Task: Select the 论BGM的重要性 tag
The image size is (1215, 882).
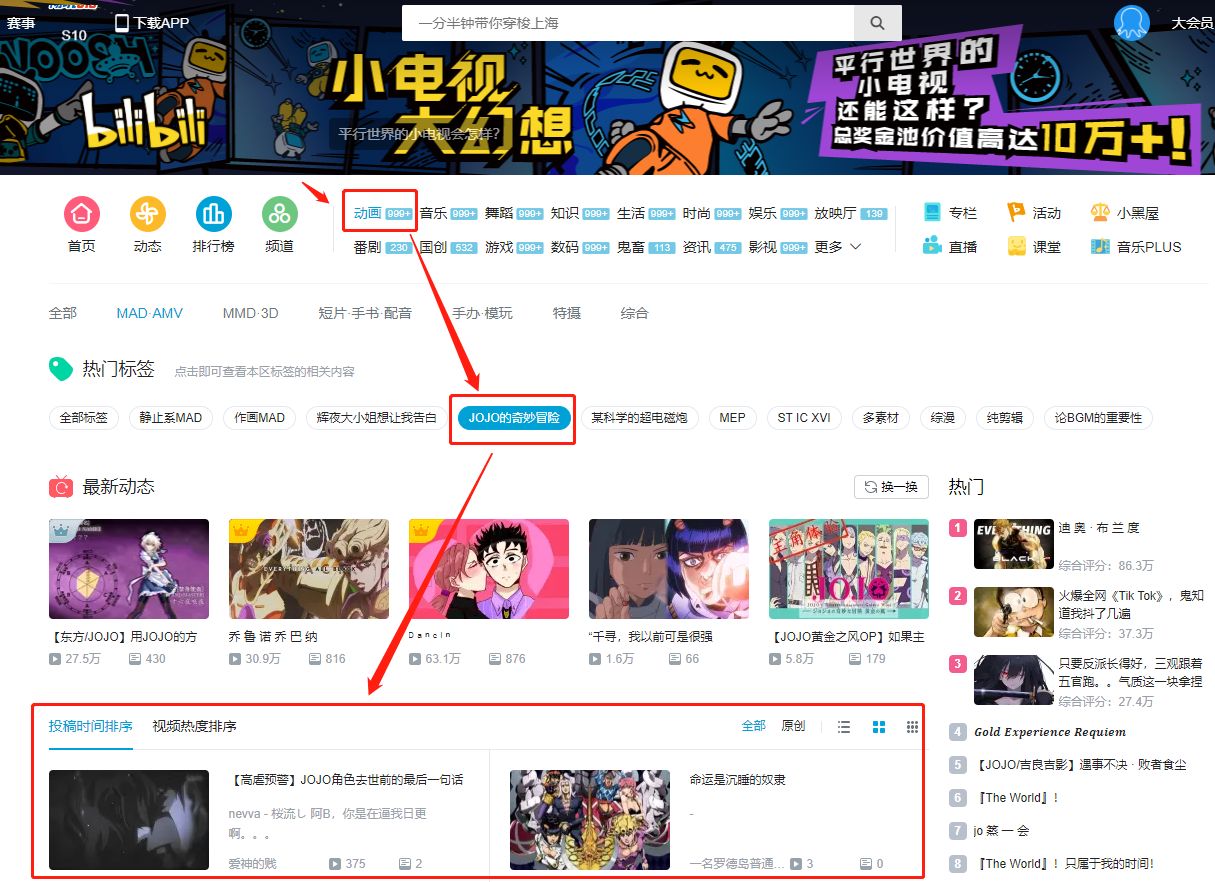Action: [1098, 418]
